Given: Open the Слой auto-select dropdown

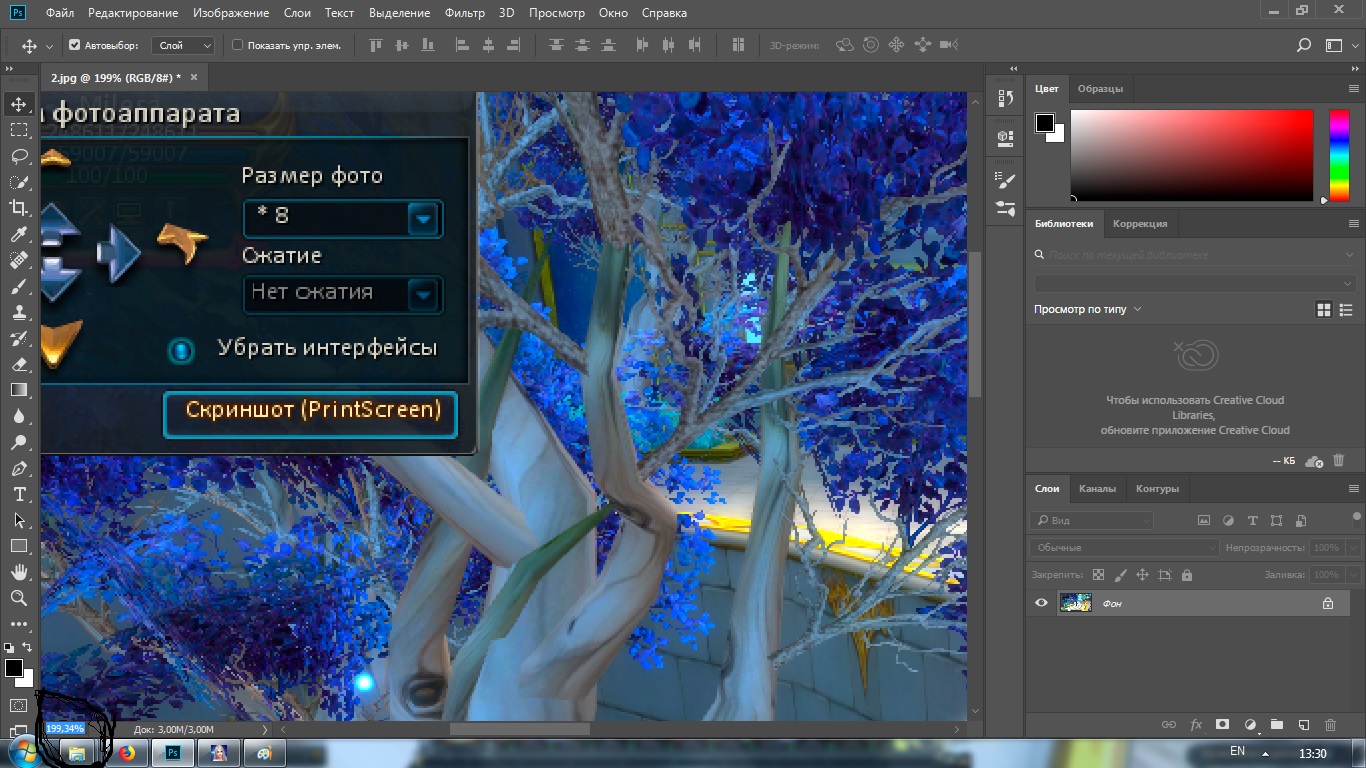Looking at the screenshot, I should click(184, 45).
